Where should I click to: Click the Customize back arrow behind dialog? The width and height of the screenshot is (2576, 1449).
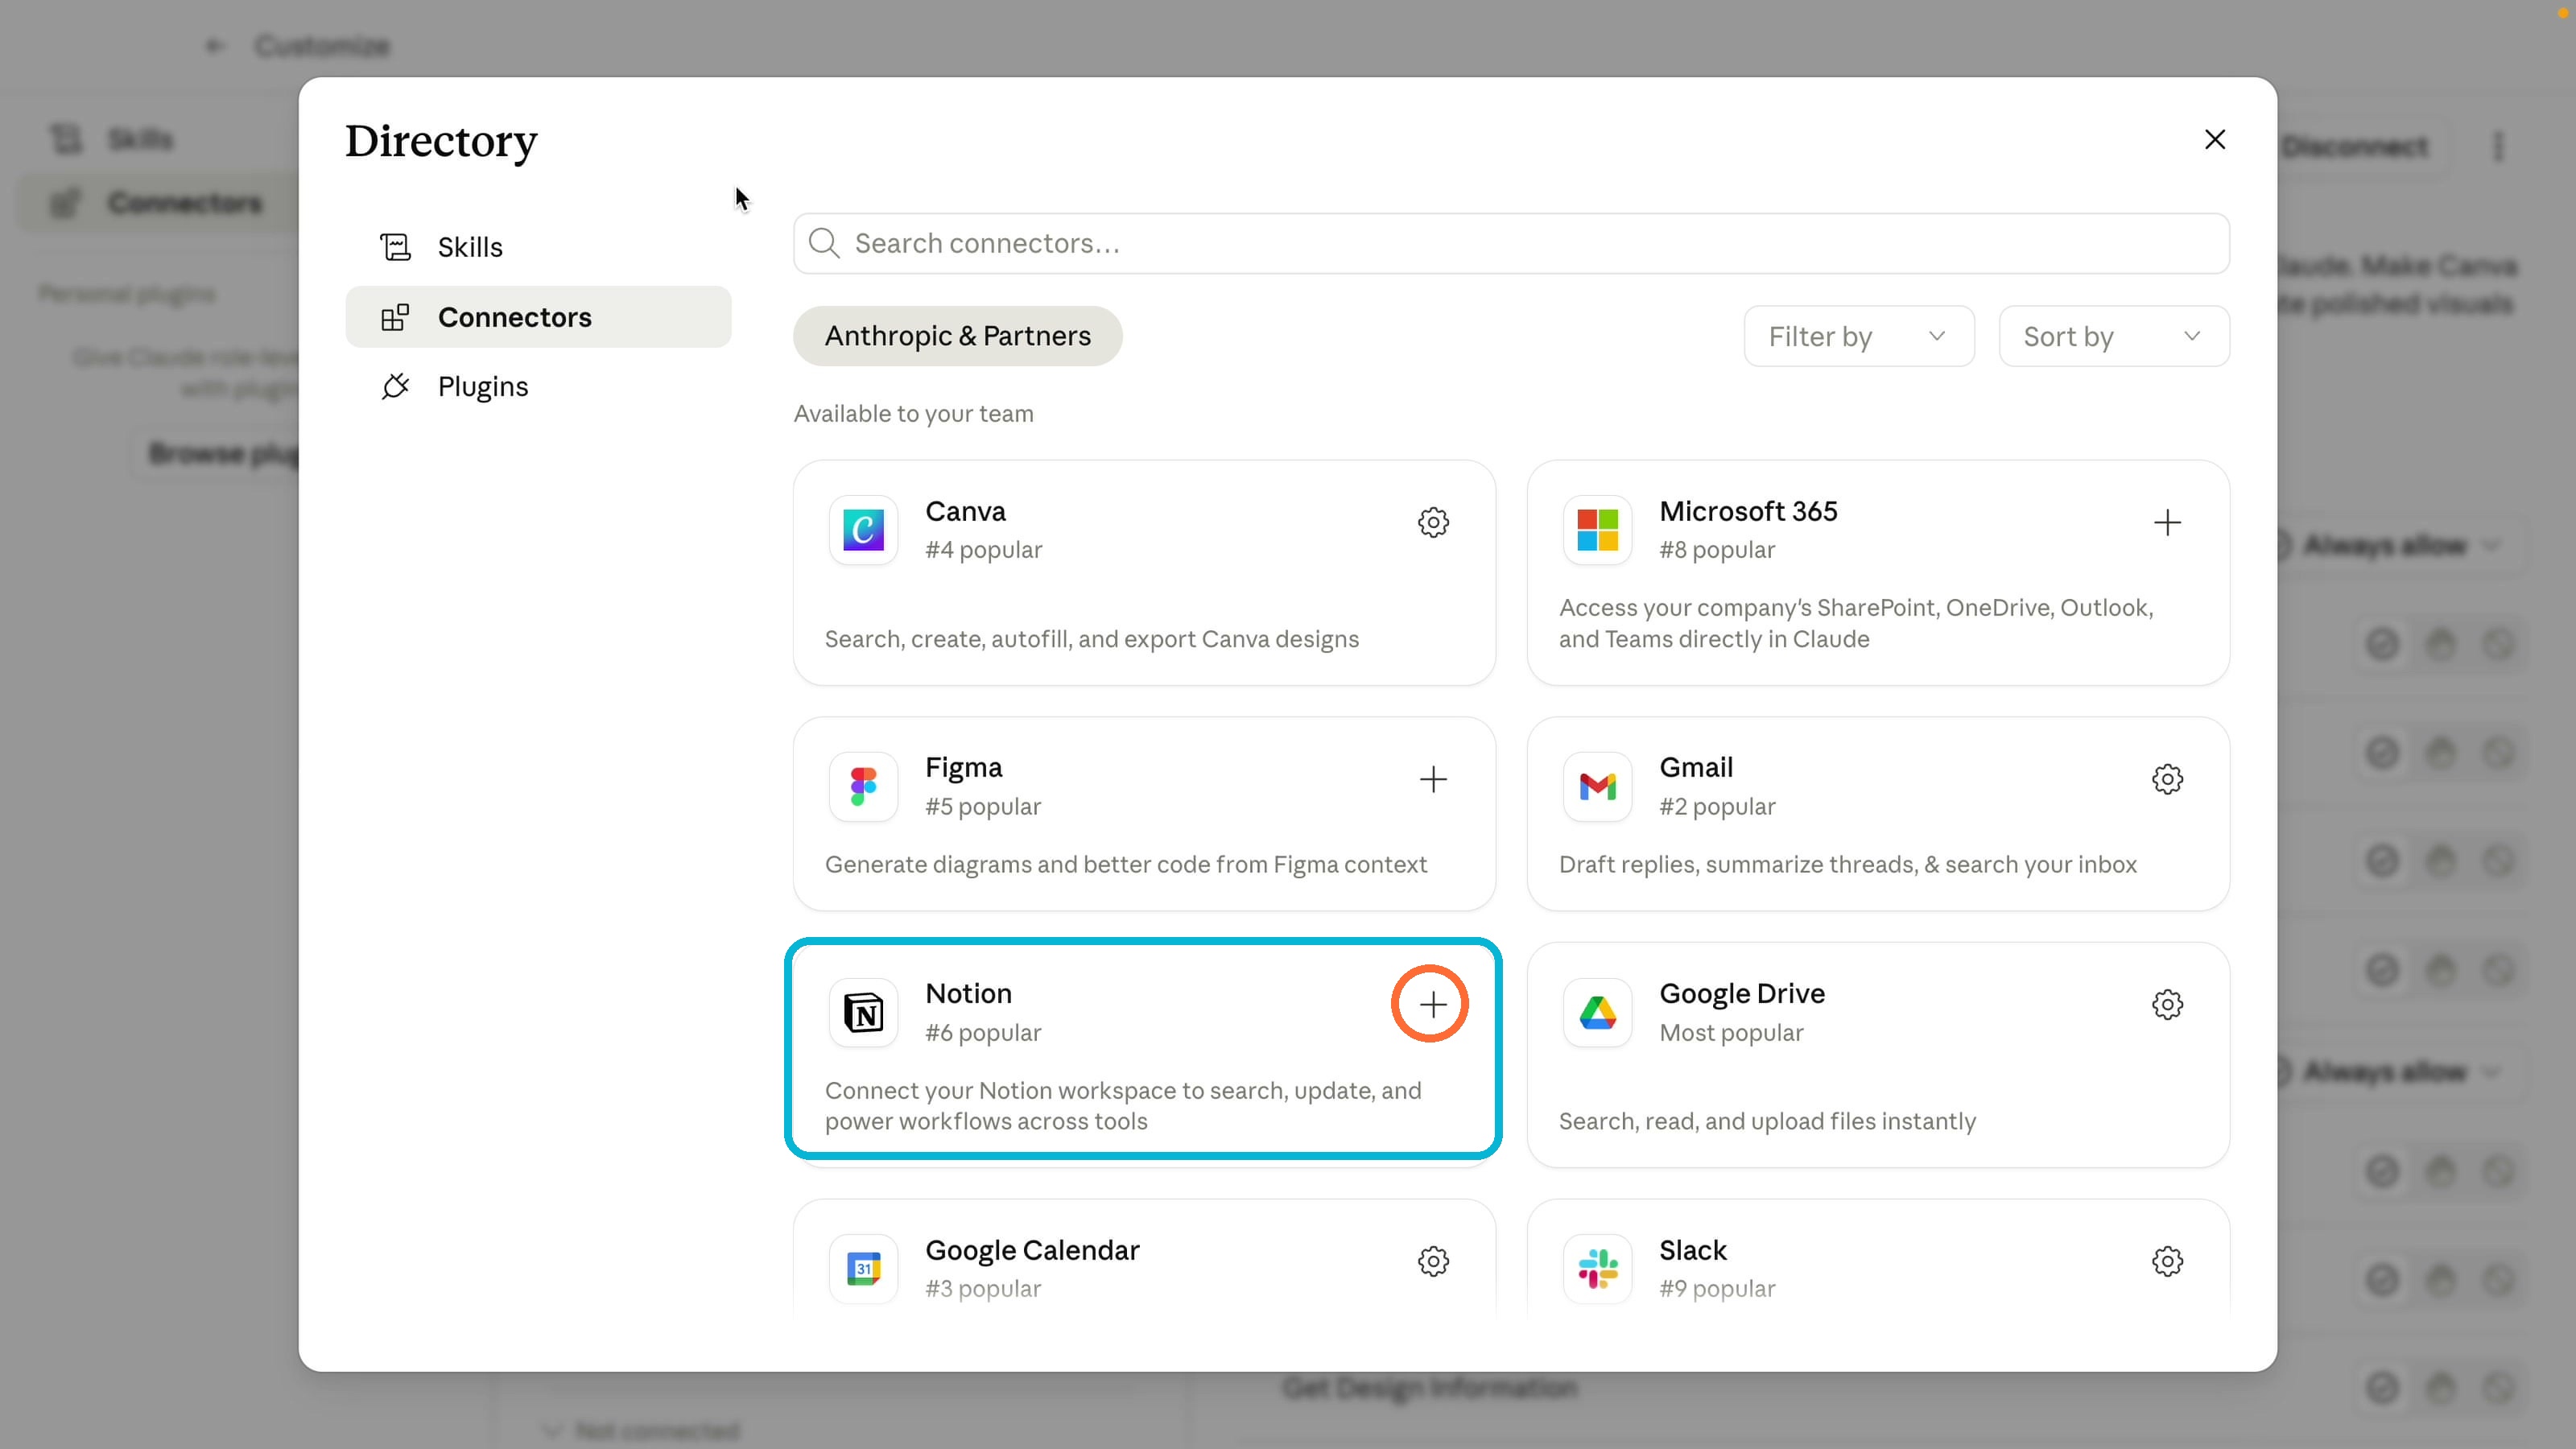(x=214, y=46)
